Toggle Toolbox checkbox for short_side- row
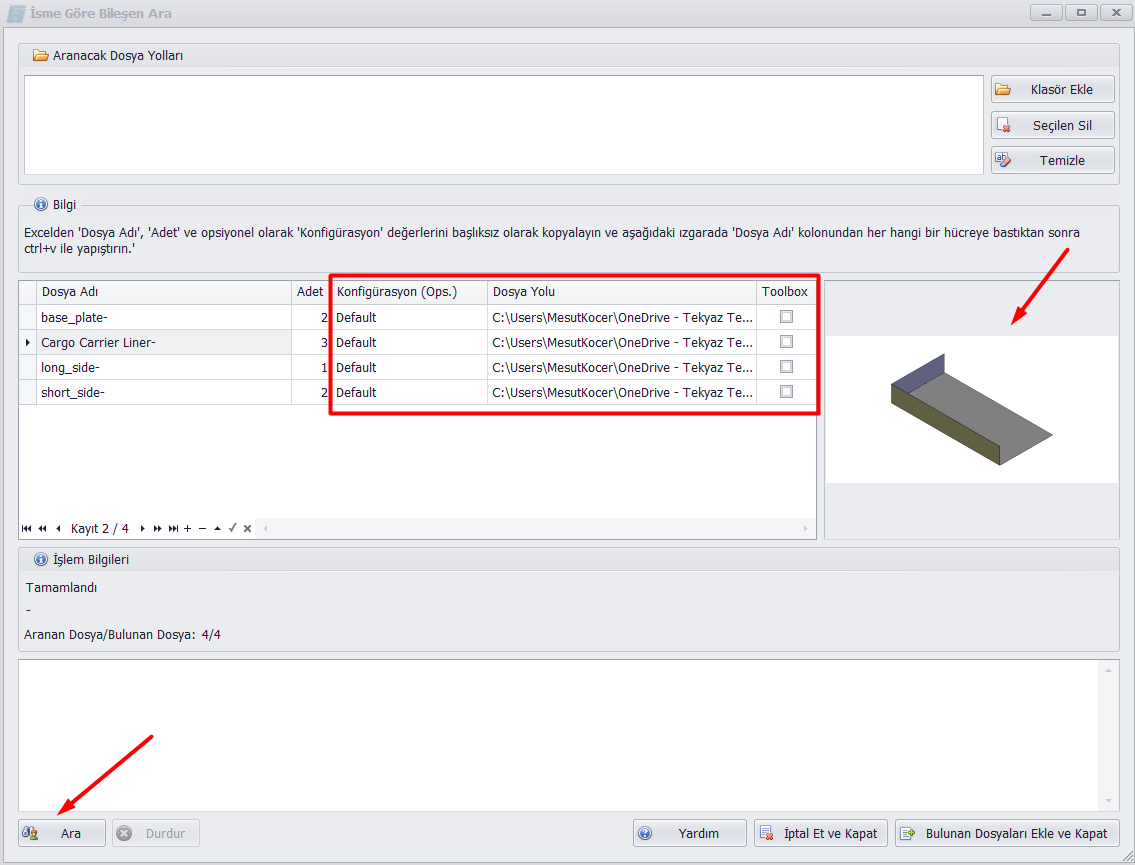The width and height of the screenshot is (1135, 865). (786, 392)
